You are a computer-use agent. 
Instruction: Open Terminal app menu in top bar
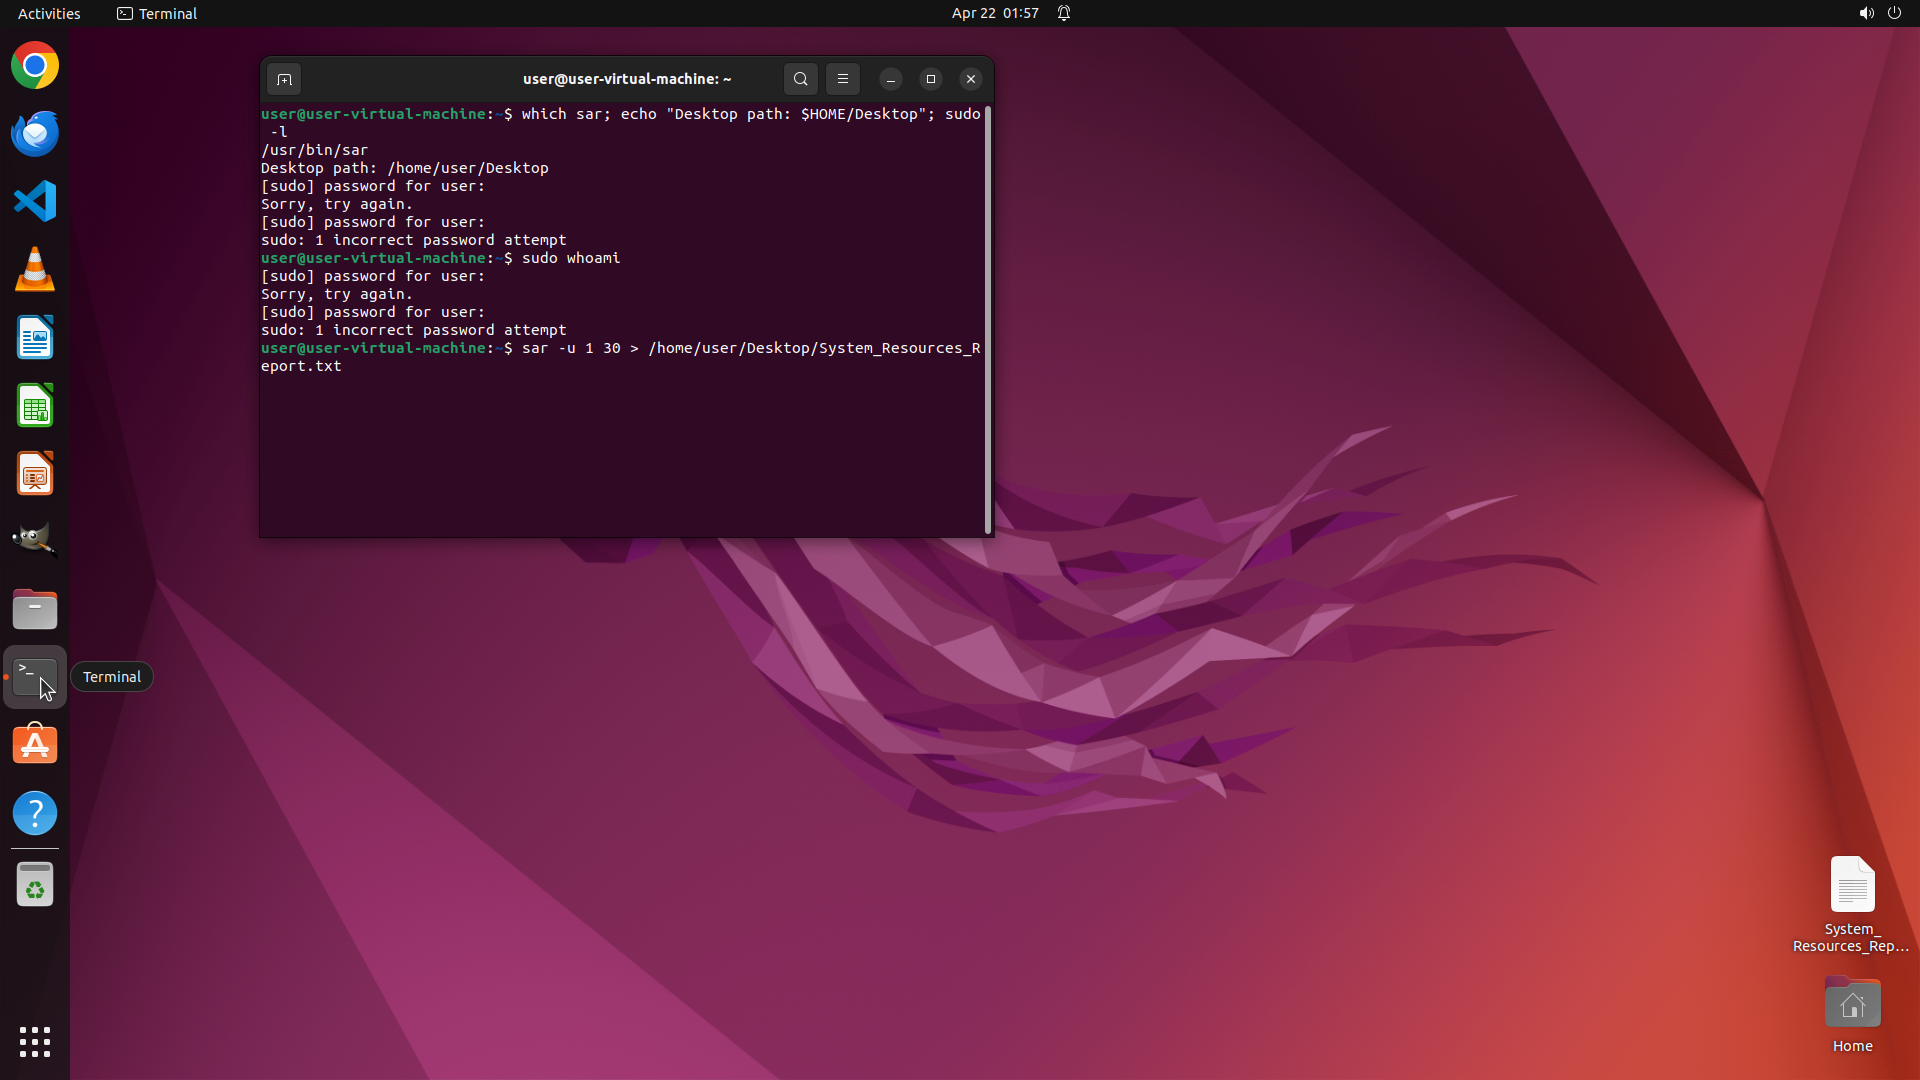point(157,13)
